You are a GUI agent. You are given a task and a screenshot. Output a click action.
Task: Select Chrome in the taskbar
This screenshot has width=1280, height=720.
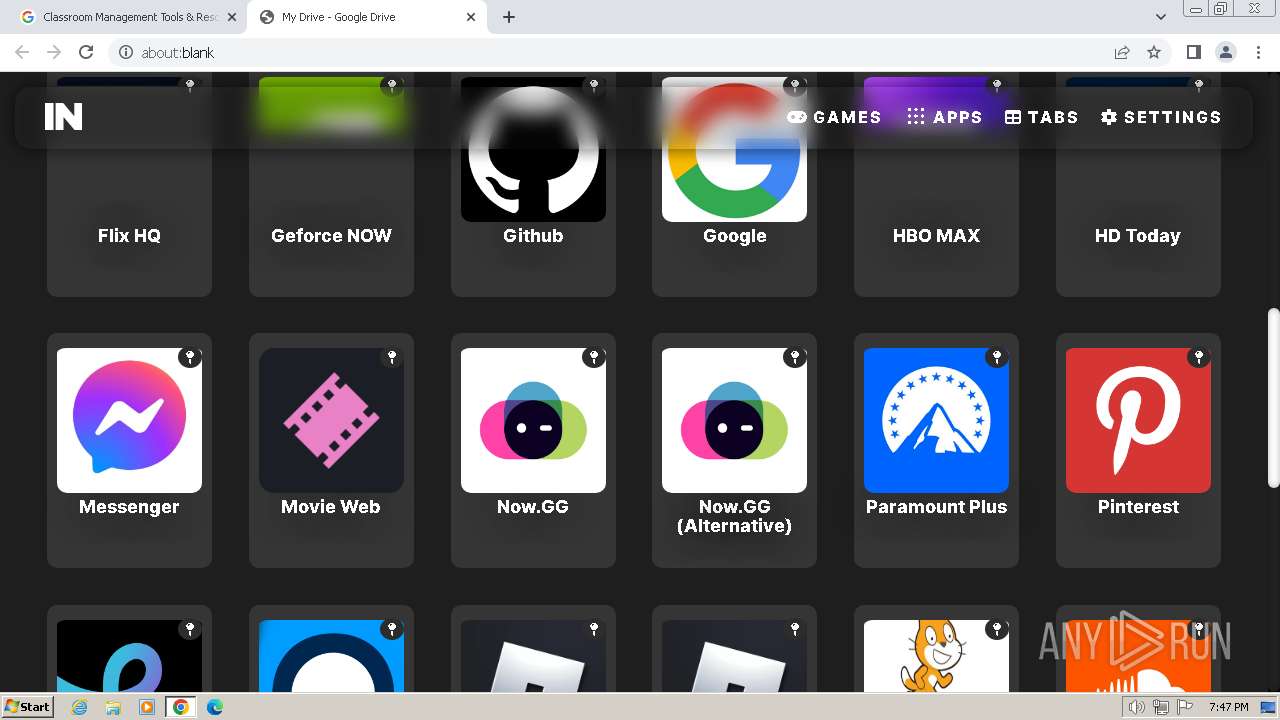(181, 707)
